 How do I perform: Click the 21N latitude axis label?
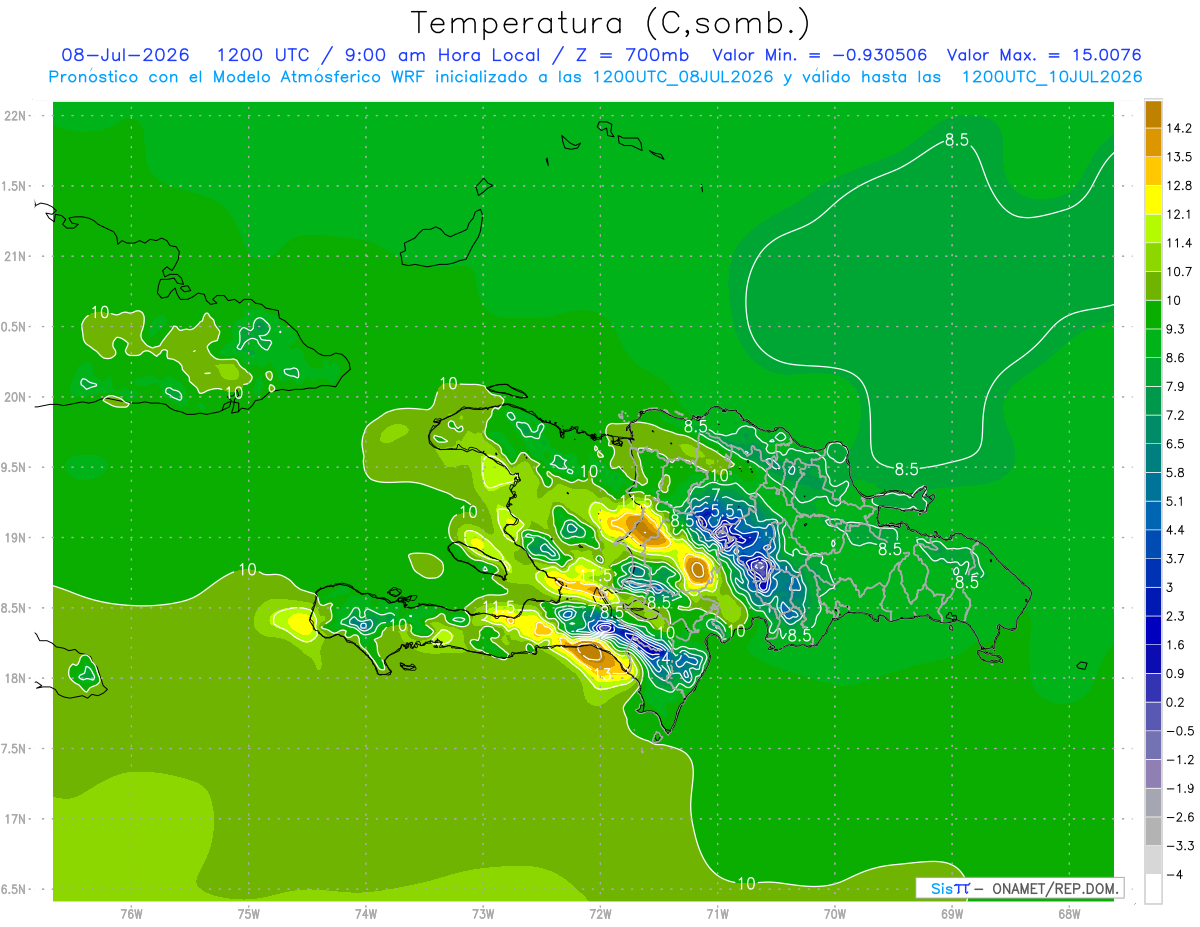[x=16, y=256]
